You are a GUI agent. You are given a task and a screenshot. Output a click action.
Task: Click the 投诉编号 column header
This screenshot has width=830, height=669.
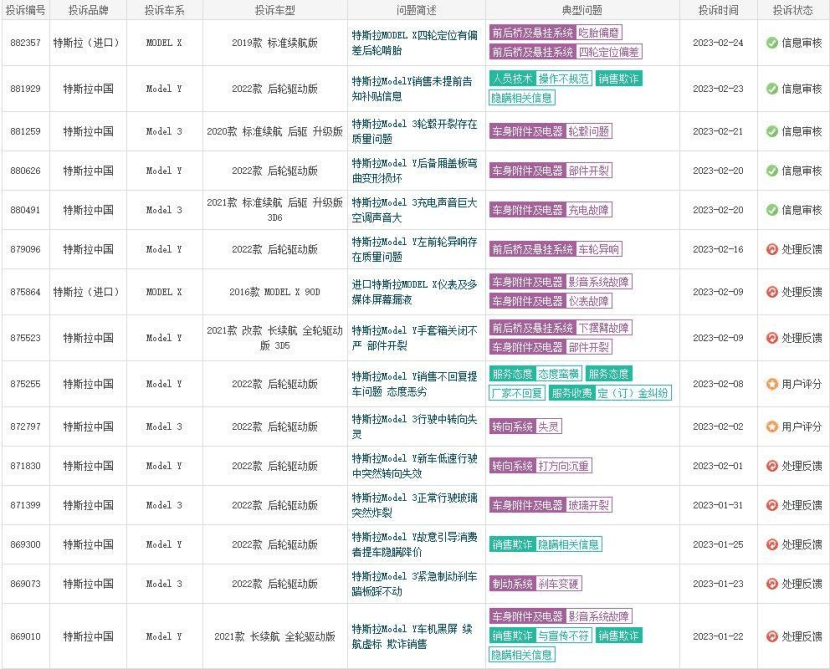pyautogui.click(x=23, y=9)
